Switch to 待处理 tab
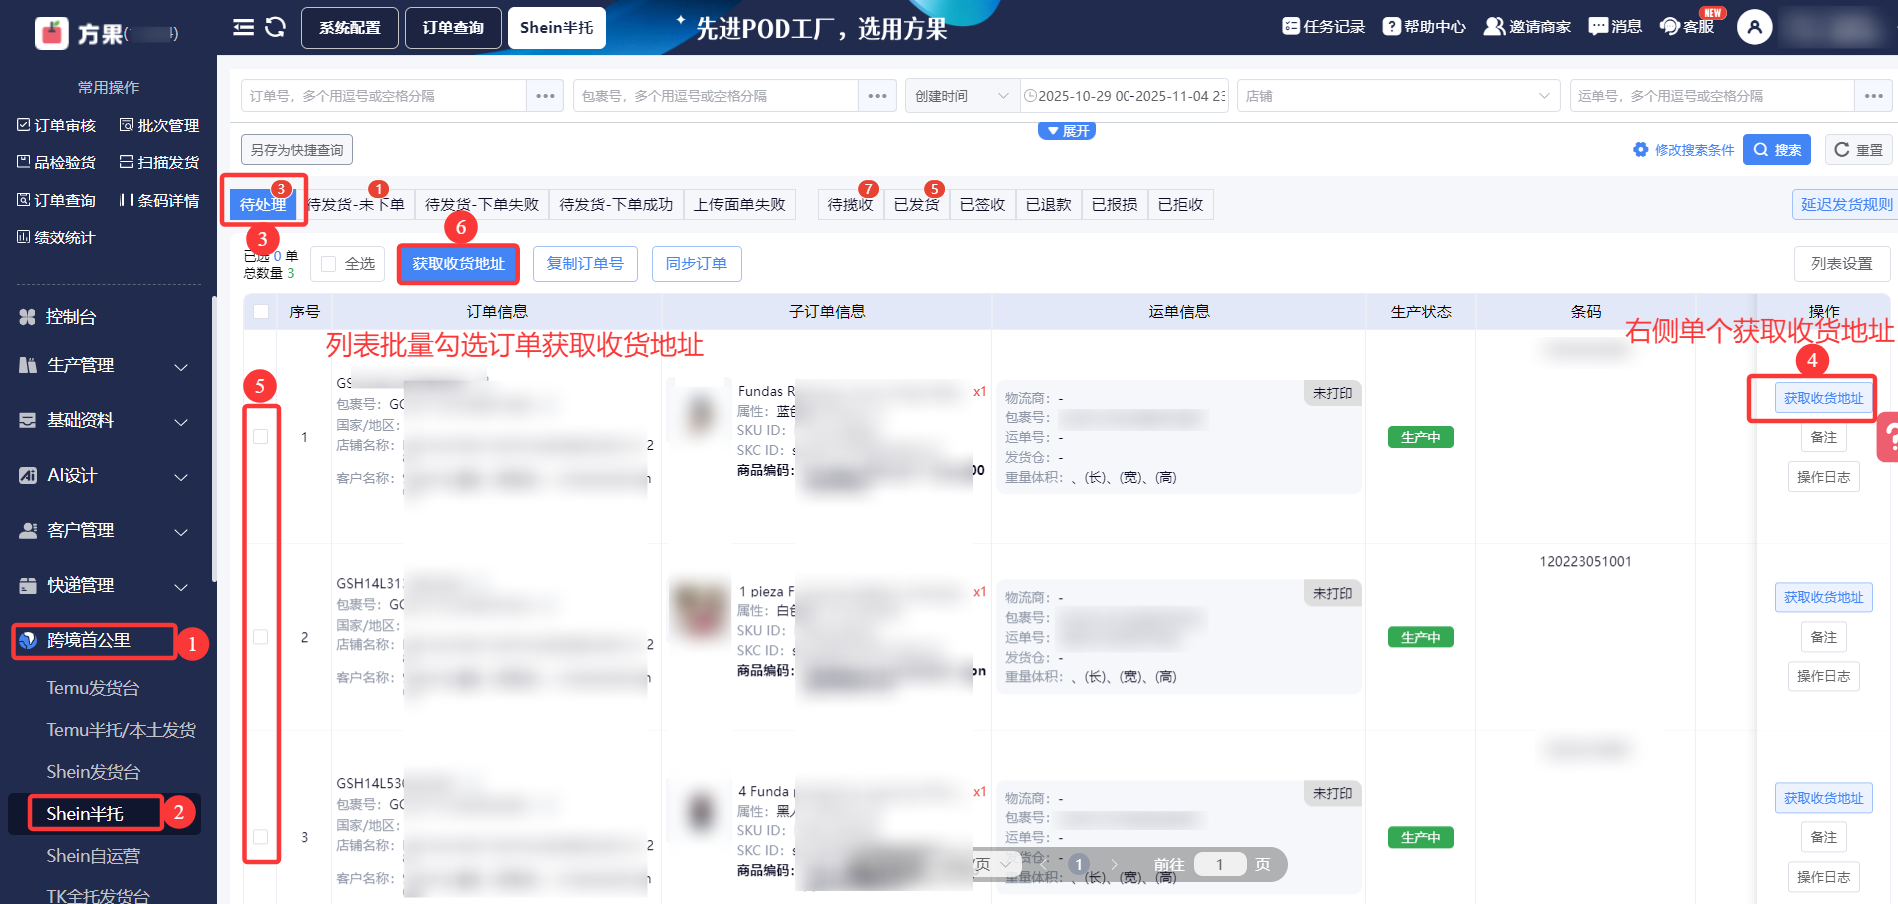This screenshot has height=904, width=1898. click(x=263, y=204)
